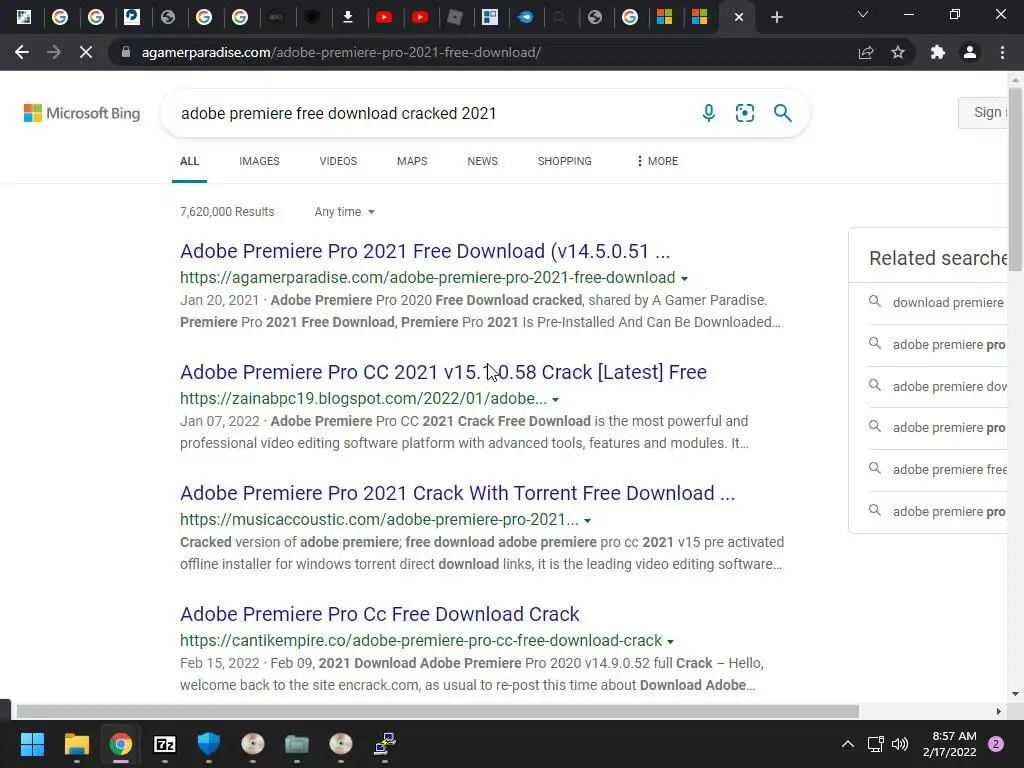Expand the agamerparadise.com URL dropdown arrow
Viewport: 1024px width, 768px height.
point(684,279)
